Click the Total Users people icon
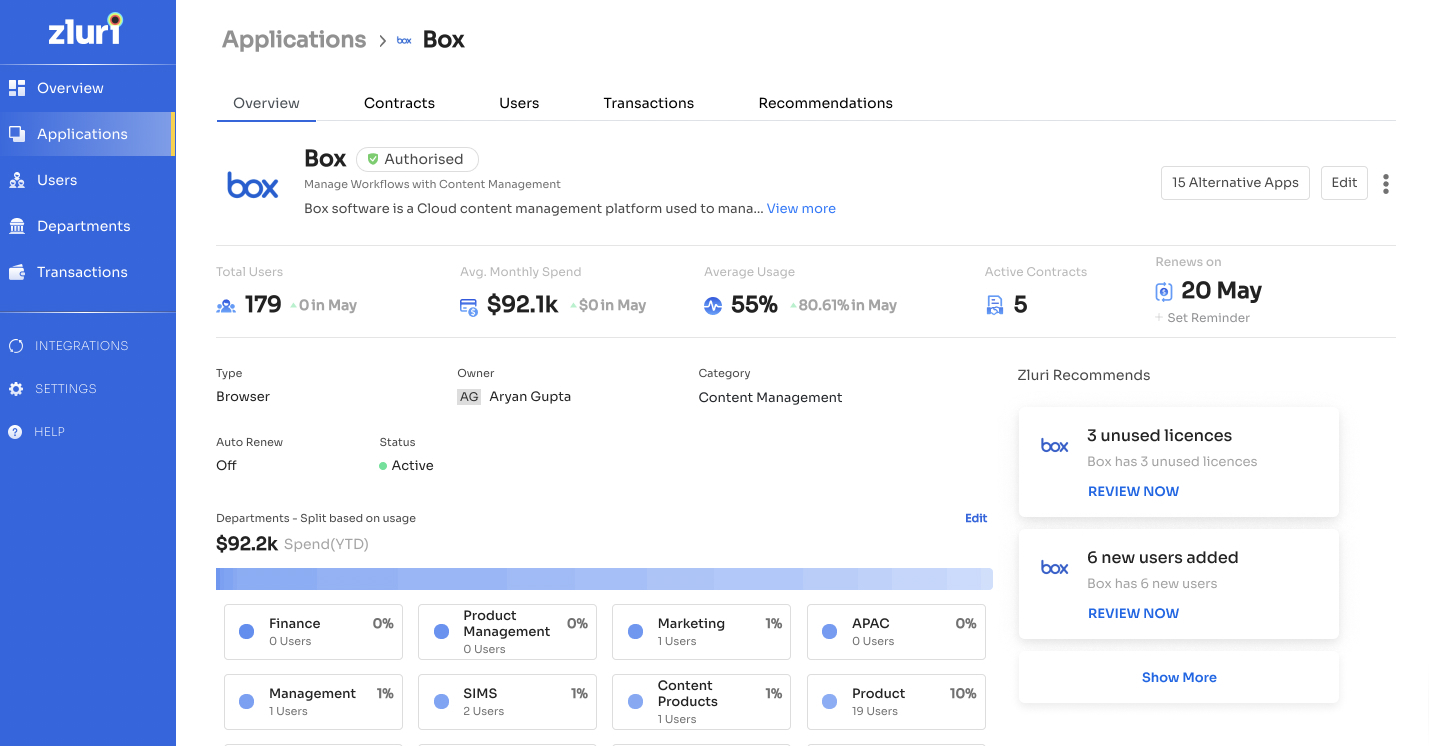Screen dimensions: 1429x746 pos(226,306)
